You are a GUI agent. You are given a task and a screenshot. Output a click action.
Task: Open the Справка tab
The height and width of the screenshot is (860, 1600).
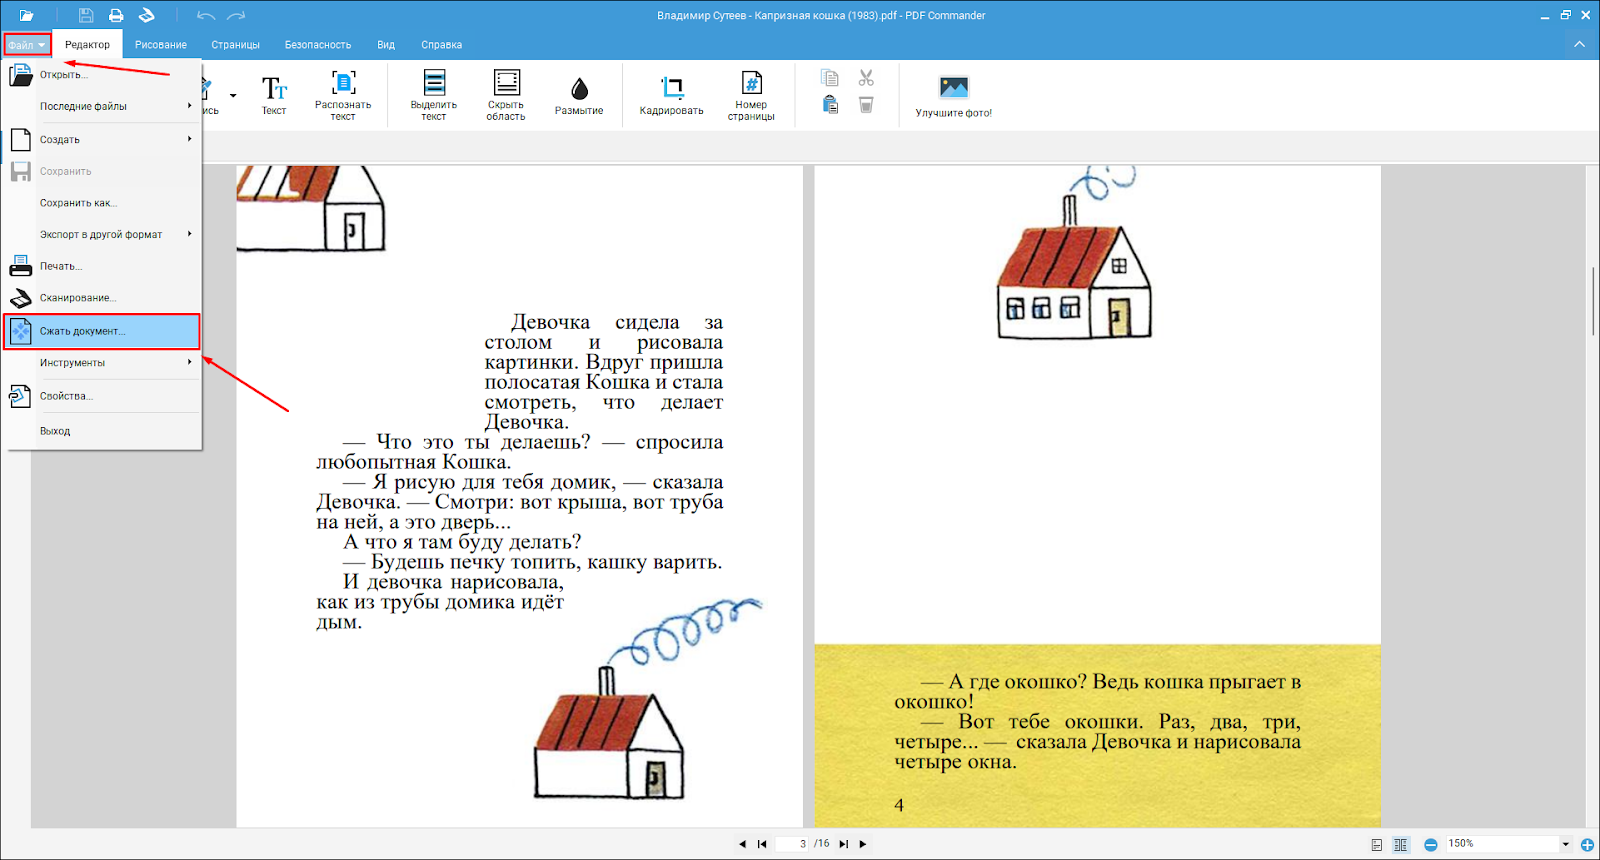tap(441, 45)
